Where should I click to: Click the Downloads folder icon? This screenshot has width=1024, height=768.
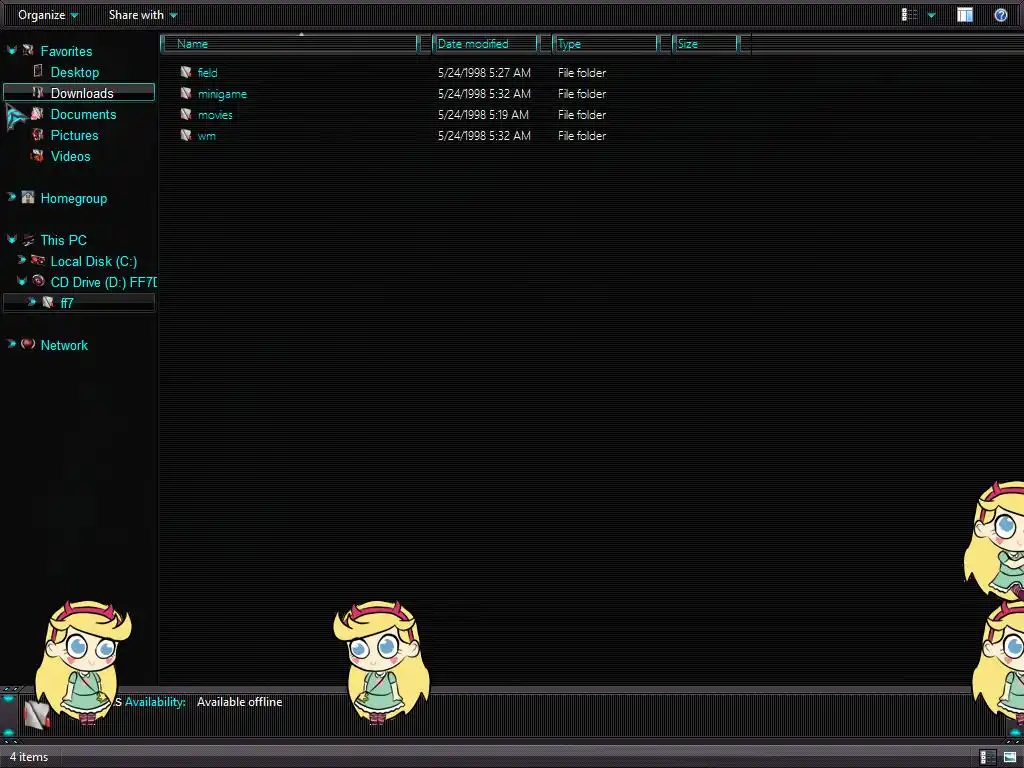tap(38, 92)
